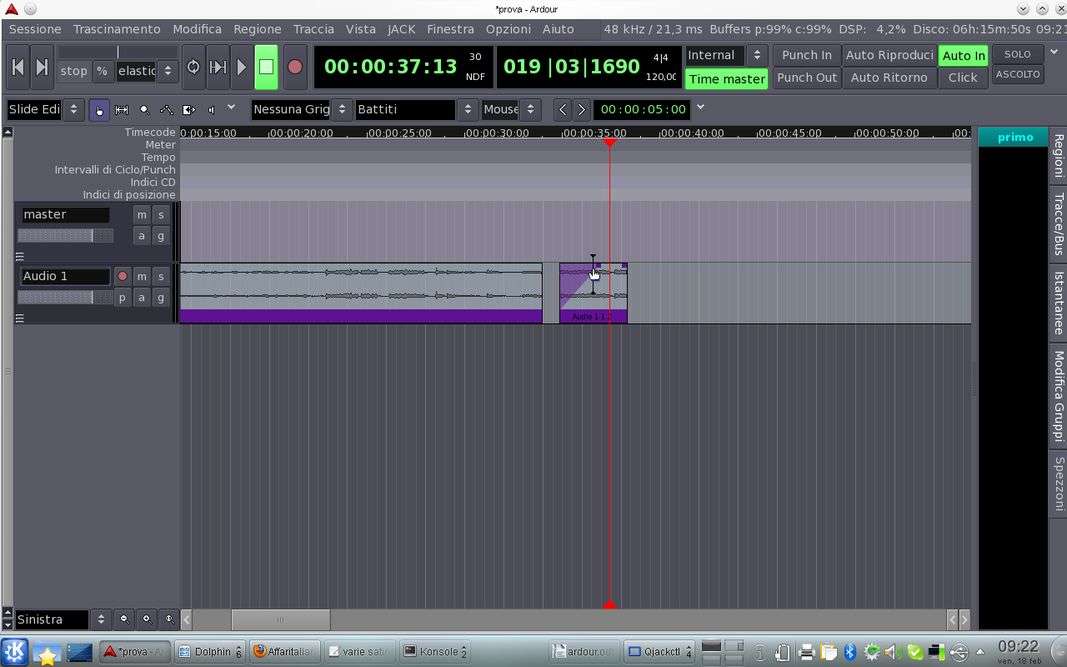Open the Slide Edit mode dropdown
Screen dimensions: 1067x667
tap(45, 109)
